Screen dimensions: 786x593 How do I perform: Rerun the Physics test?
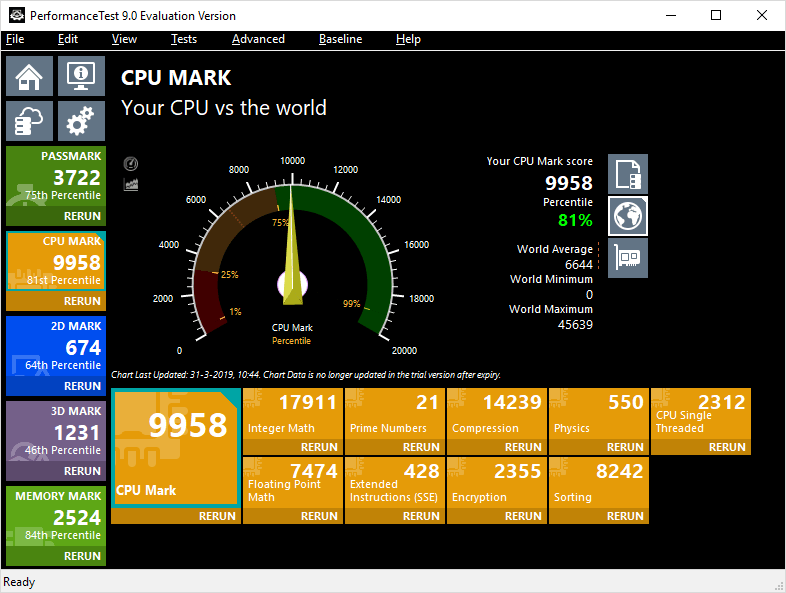tap(625, 447)
